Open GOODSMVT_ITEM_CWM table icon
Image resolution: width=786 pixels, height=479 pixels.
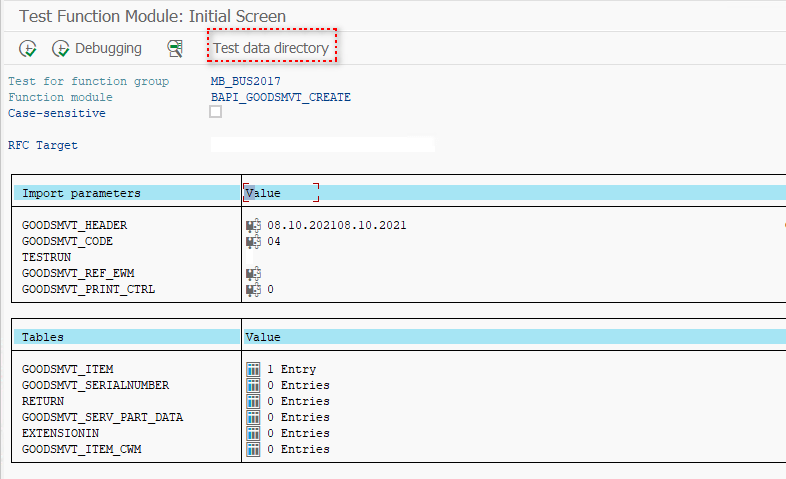click(x=253, y=449)
